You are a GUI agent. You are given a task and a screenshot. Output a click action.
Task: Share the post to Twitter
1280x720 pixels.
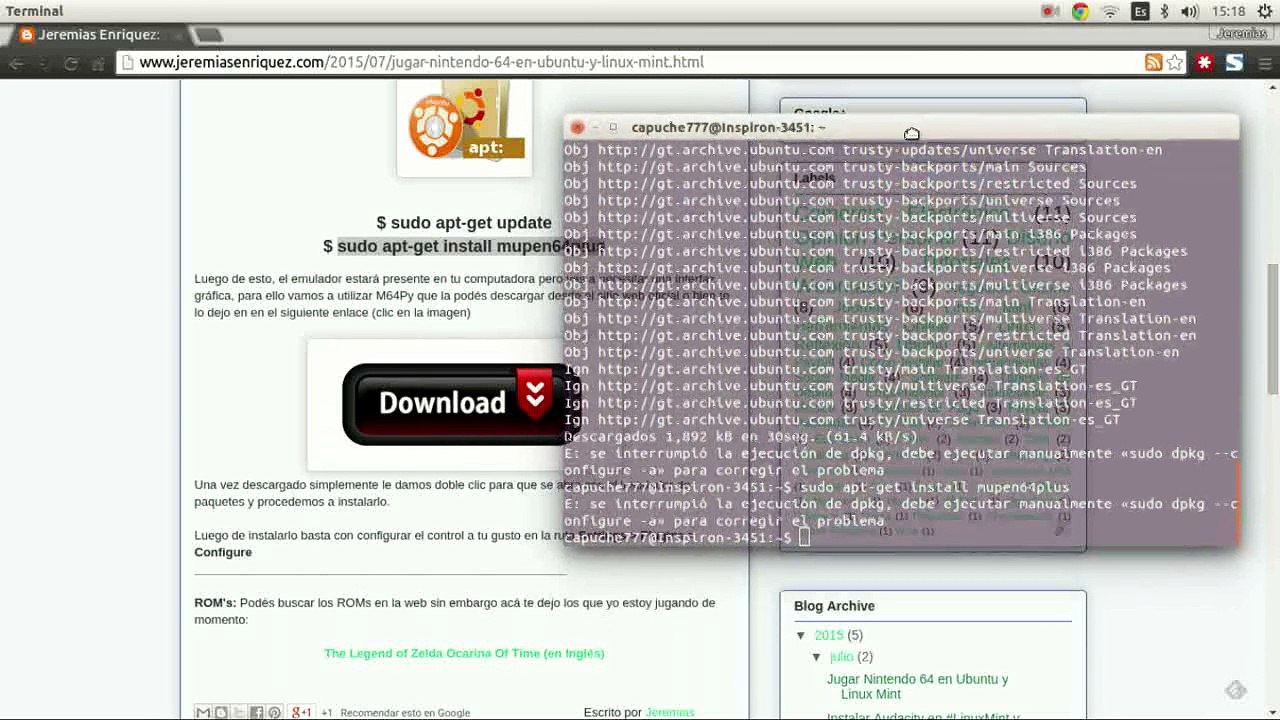pos(239,713)
